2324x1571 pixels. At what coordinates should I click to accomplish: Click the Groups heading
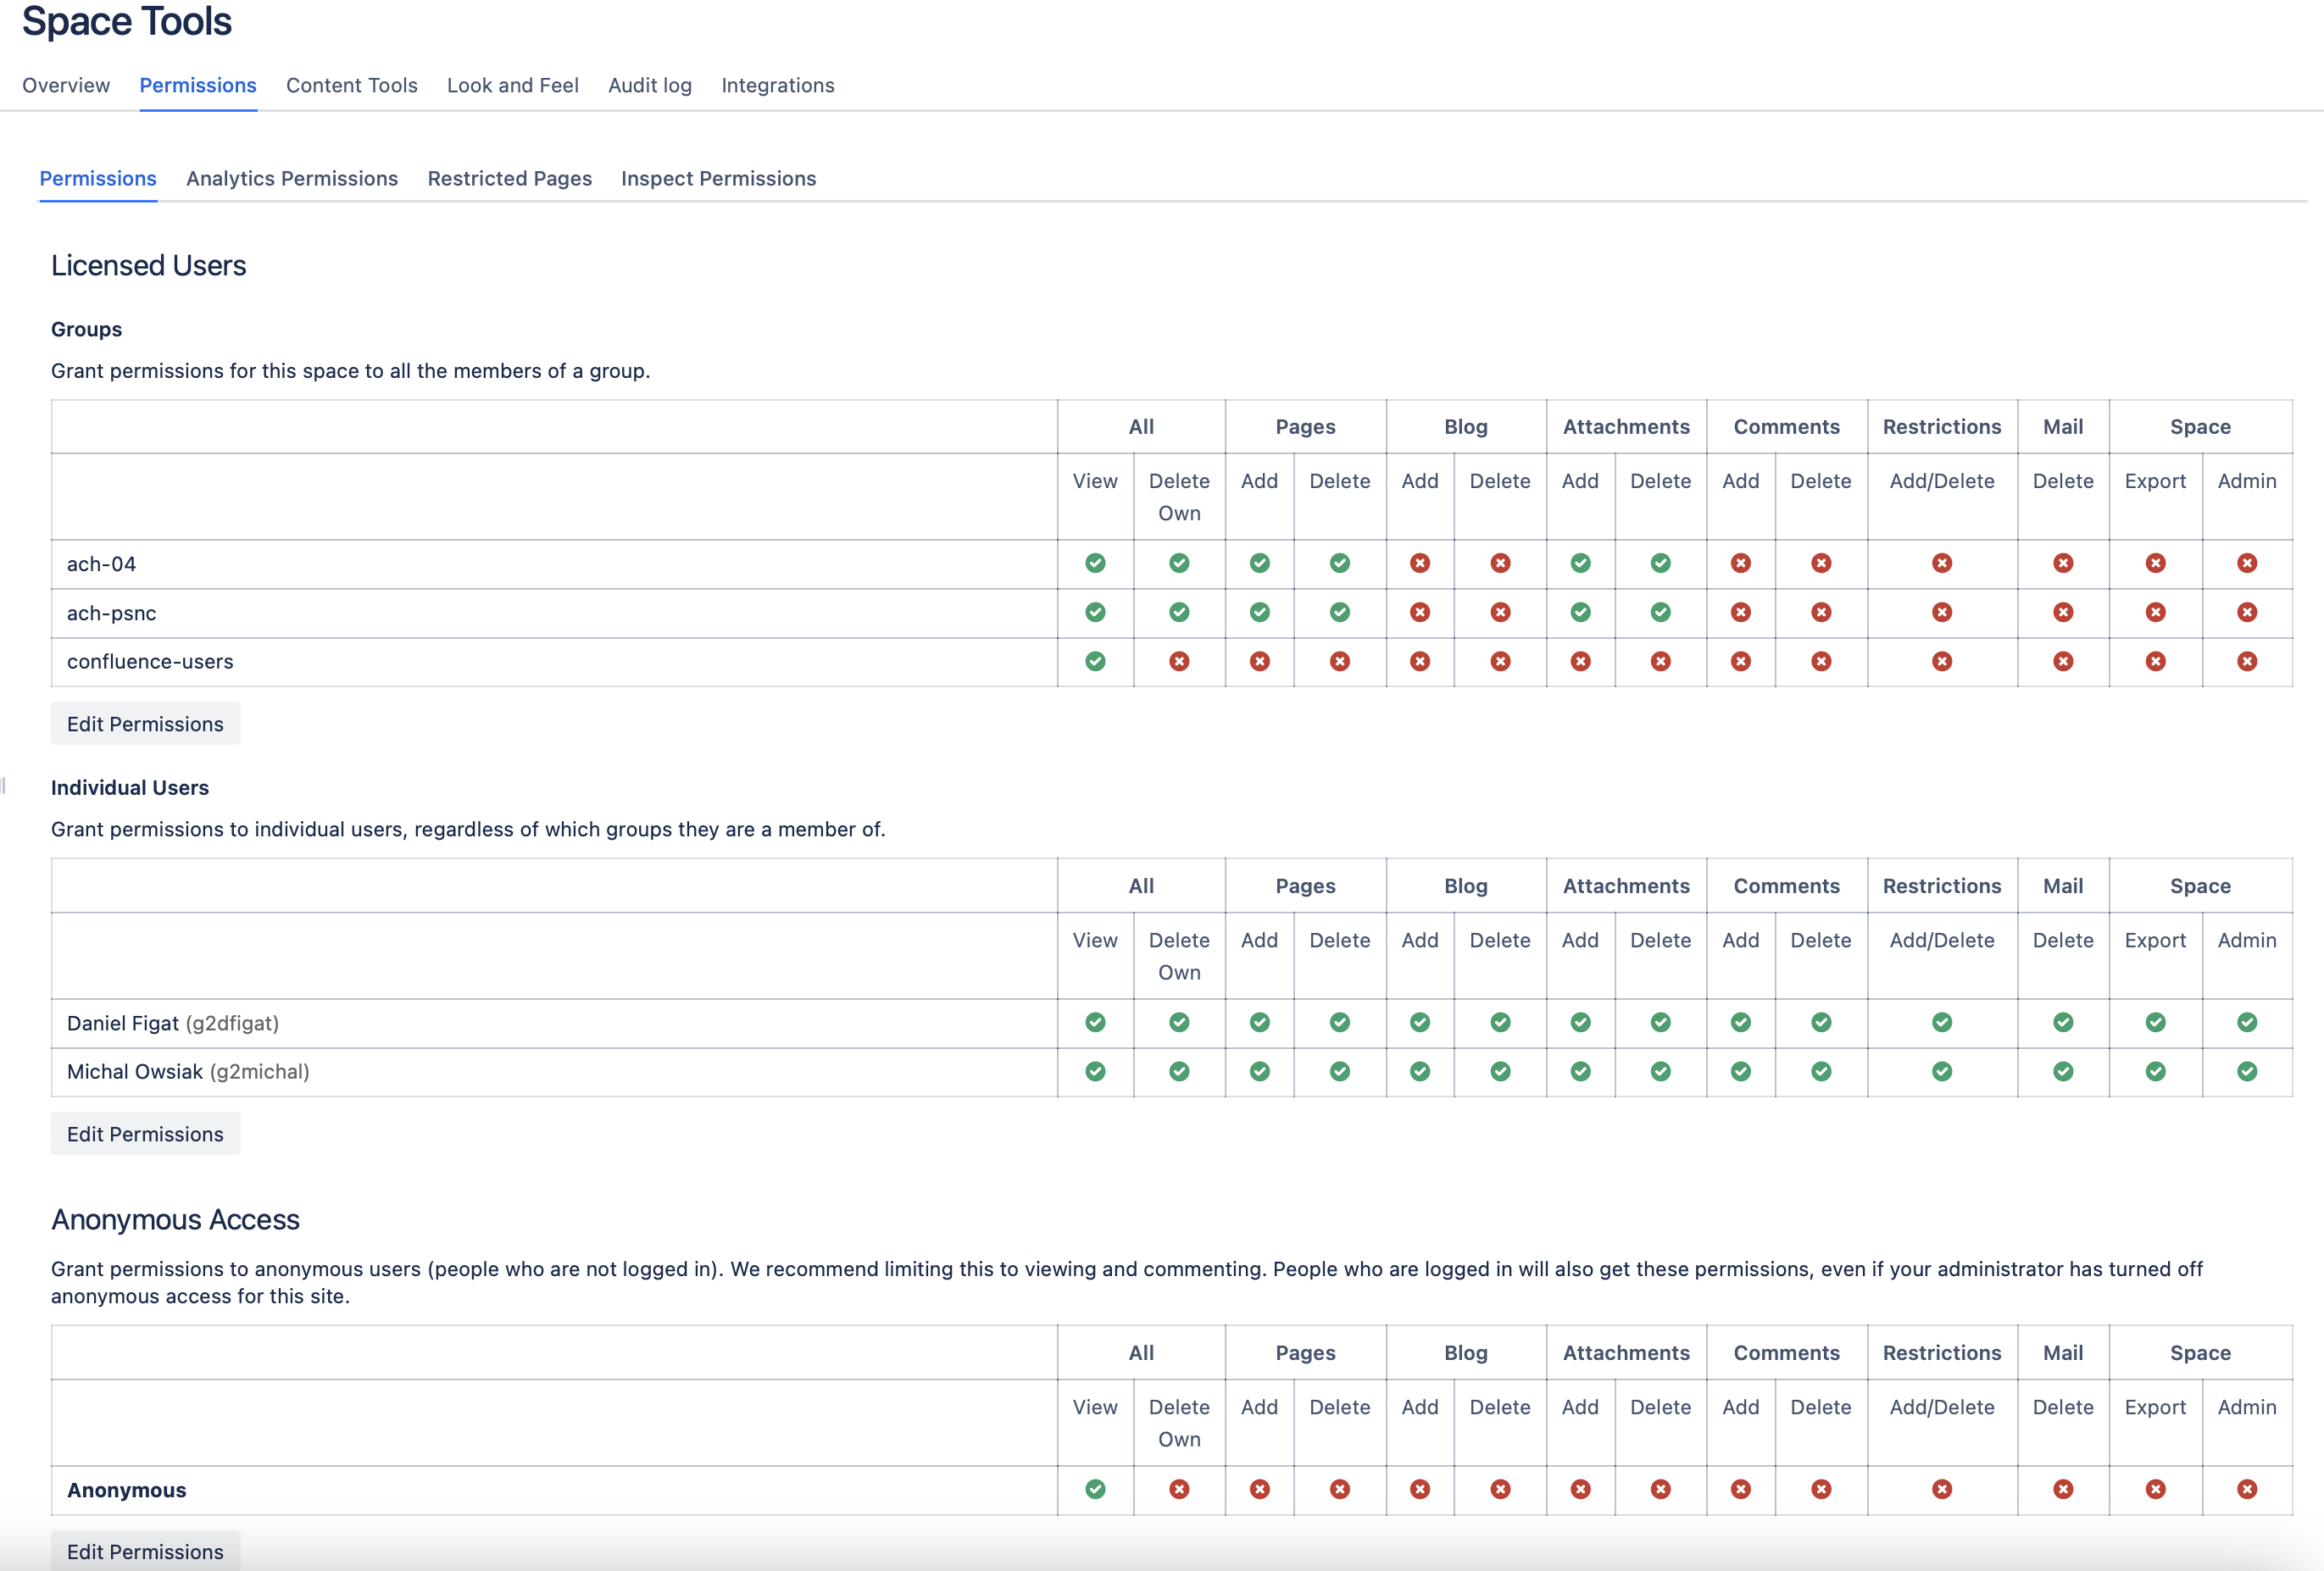pyautogui.click(x=86, y=330)
